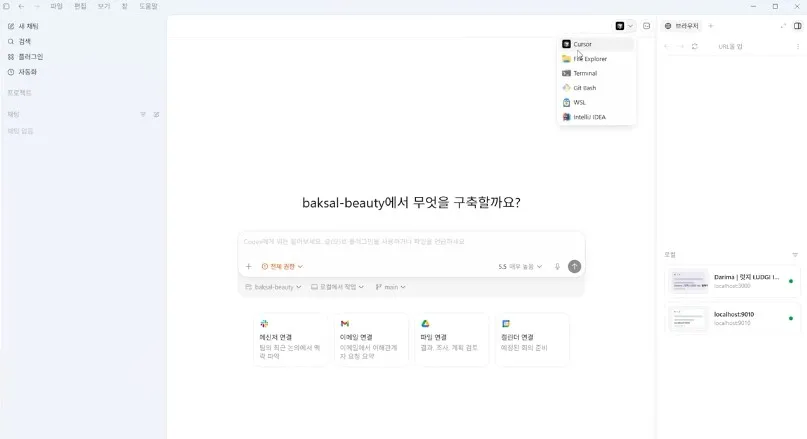
Task: Open the 보기 menu
Action: coord(104,6)
